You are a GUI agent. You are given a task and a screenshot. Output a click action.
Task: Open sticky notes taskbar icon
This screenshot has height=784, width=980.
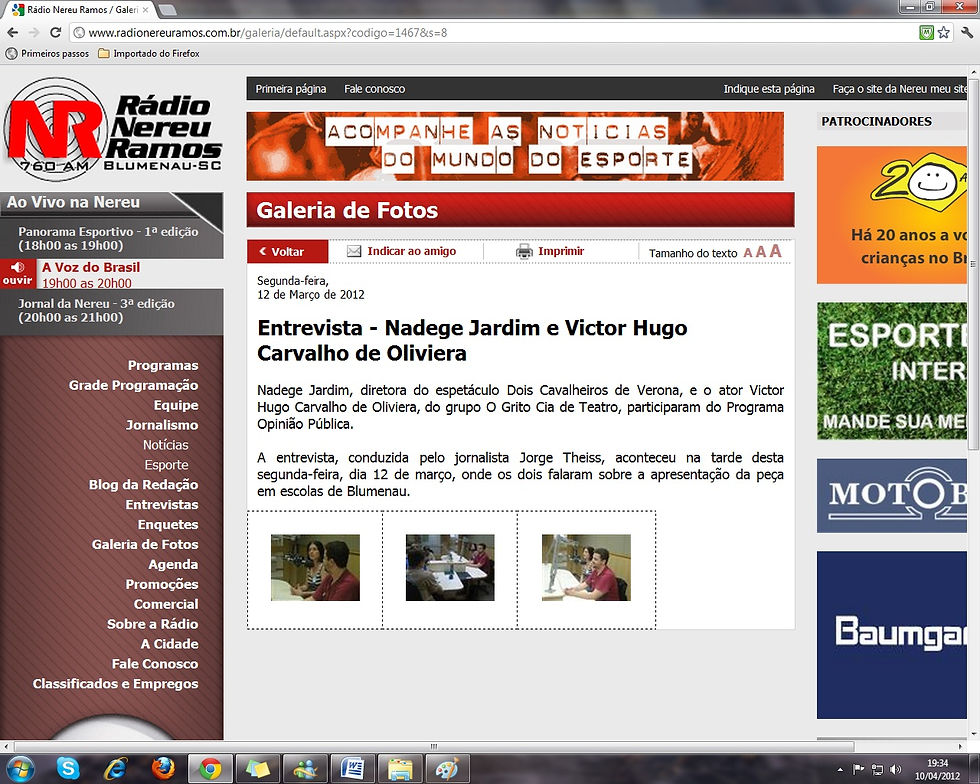click(257, 768)
